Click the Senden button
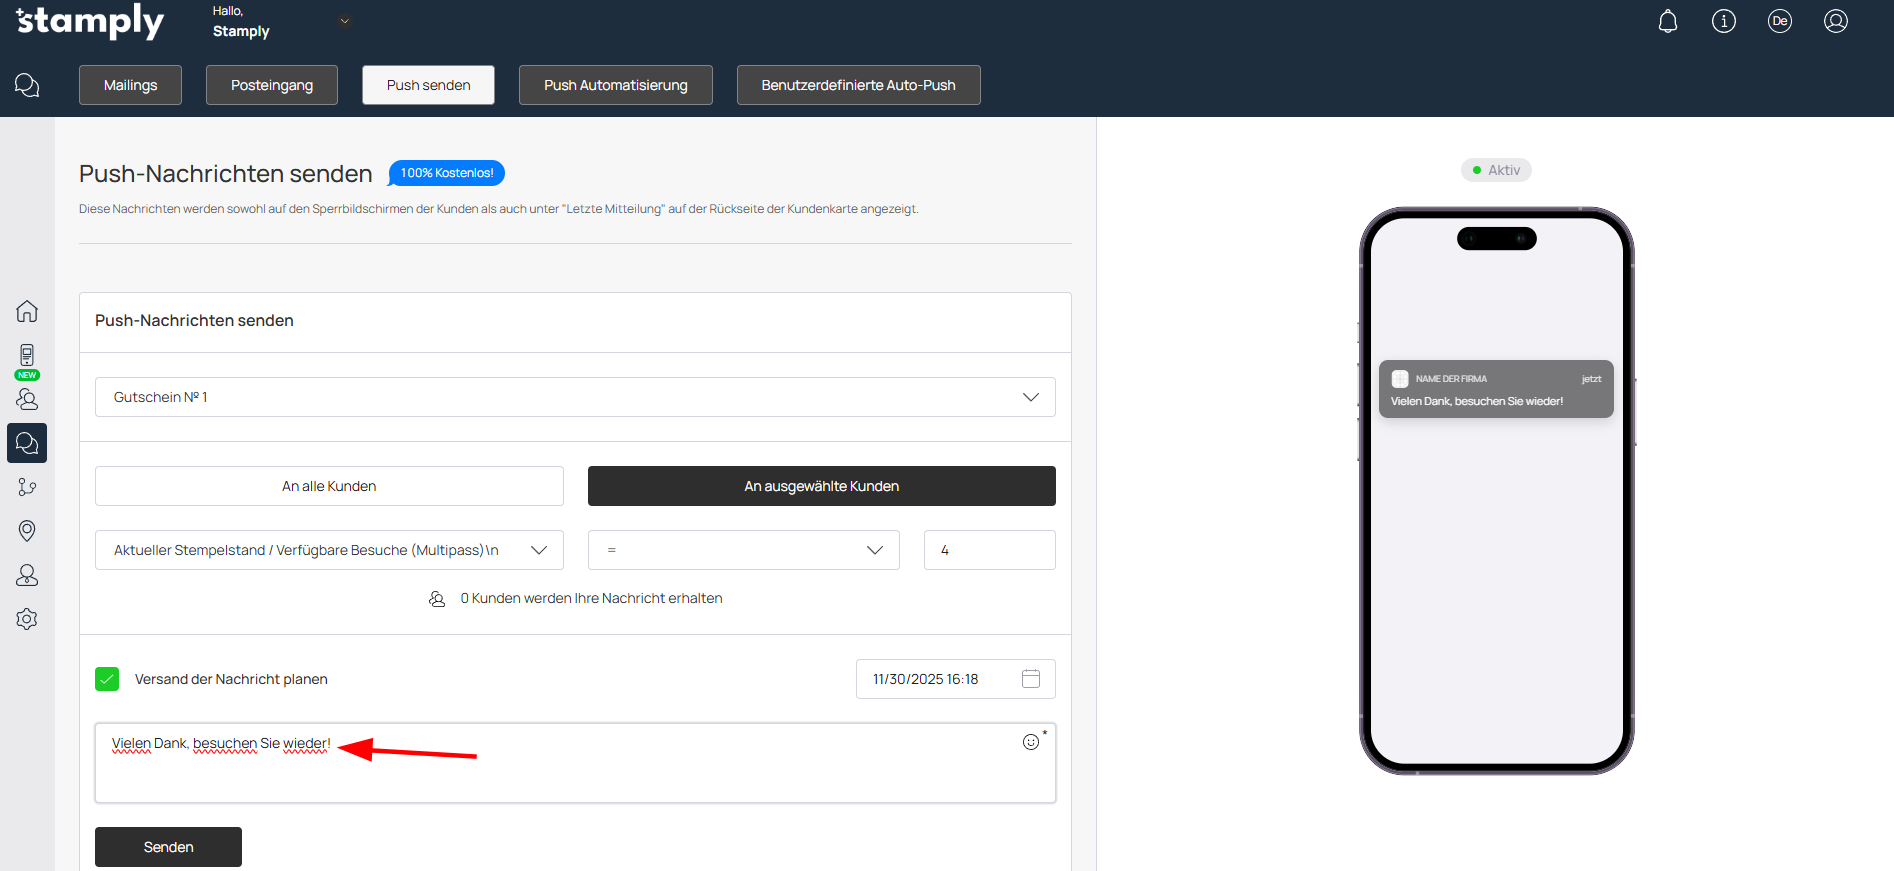Image resolution: width=1894 pixels, height=871 pixels. [168, 847]
